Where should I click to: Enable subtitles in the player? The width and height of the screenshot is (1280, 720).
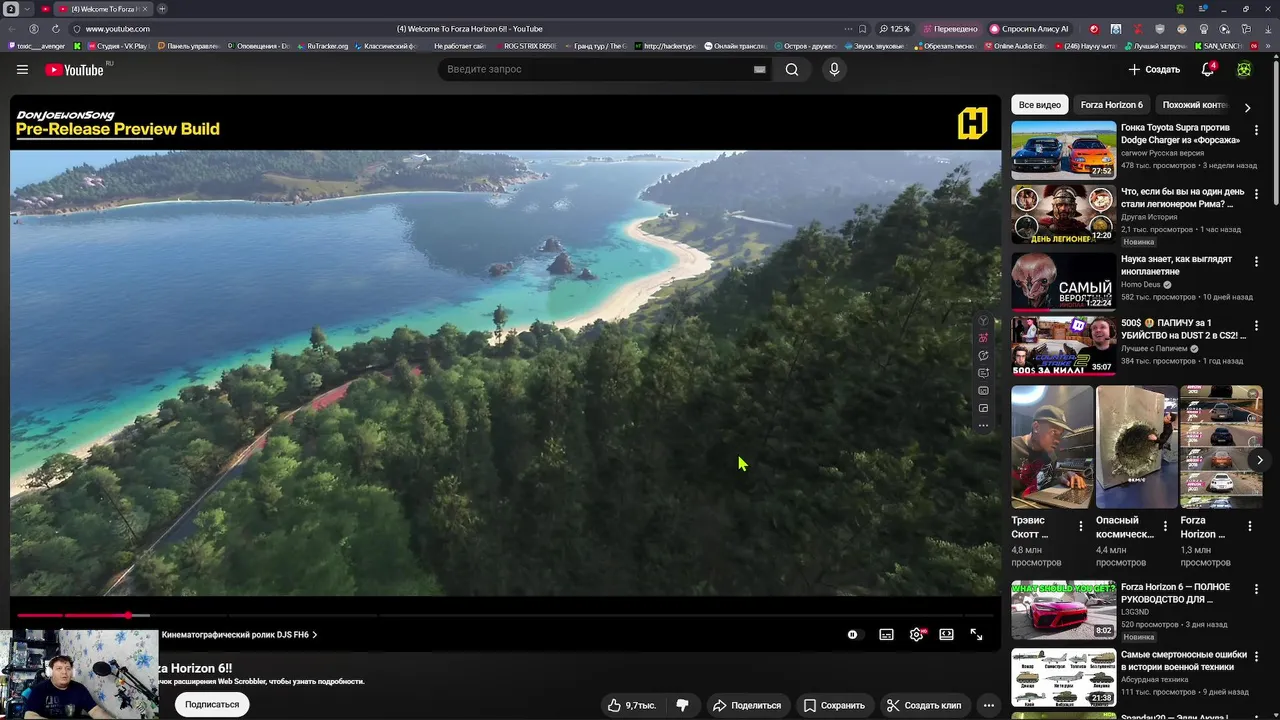pos(886,634)
